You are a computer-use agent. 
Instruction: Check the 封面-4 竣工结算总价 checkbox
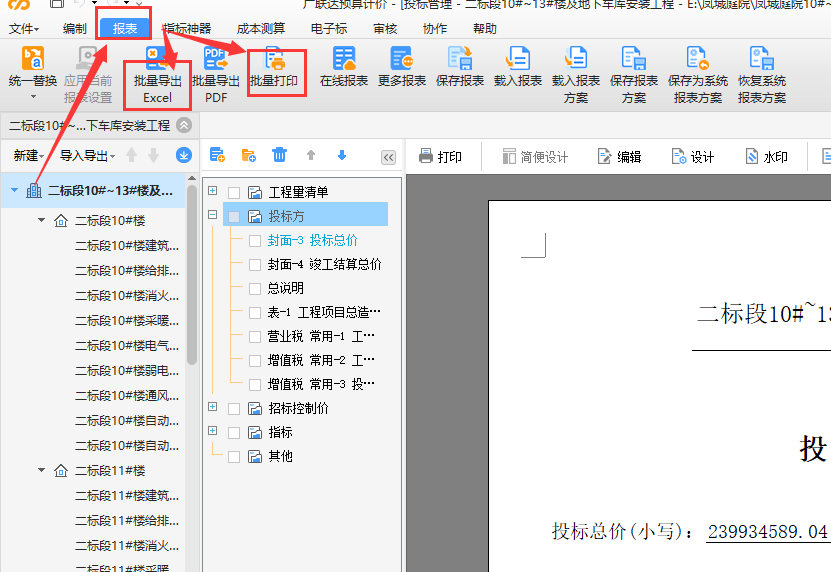(x=255, y=265)
